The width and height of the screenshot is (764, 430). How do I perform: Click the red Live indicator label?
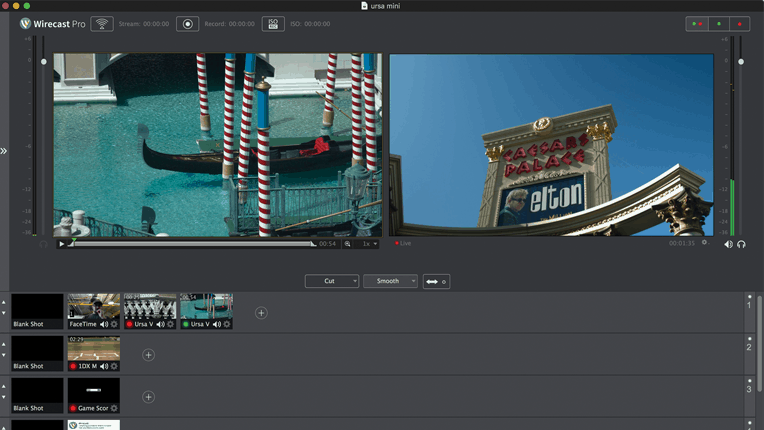(x=403, y=243)
